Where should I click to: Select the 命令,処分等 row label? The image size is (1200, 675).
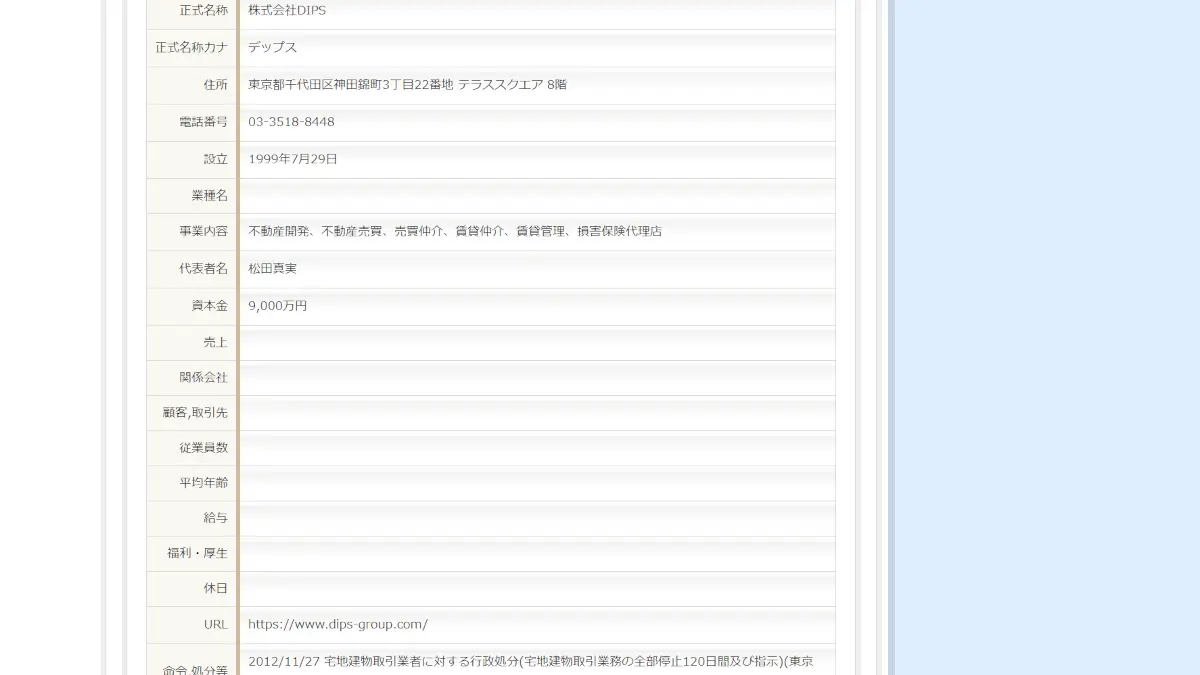195,669
